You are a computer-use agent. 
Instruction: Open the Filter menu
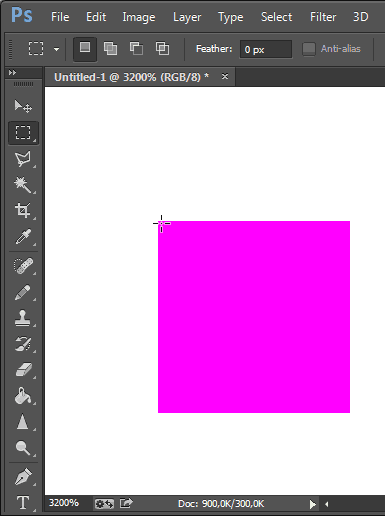click(x=323, y=17)
